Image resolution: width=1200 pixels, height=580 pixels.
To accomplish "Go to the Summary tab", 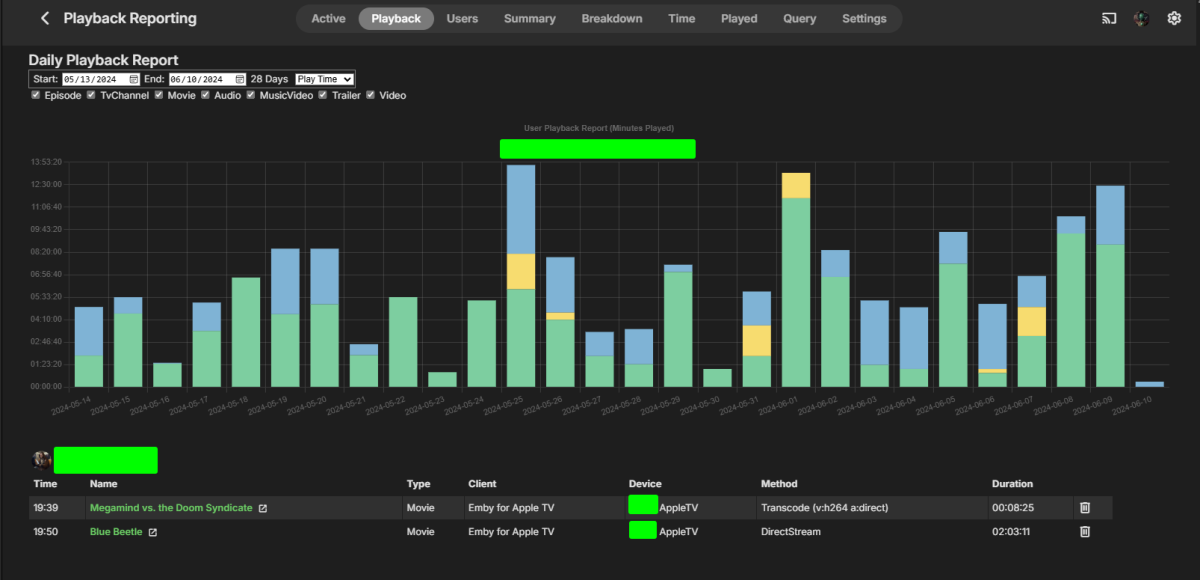I will 529,19.
